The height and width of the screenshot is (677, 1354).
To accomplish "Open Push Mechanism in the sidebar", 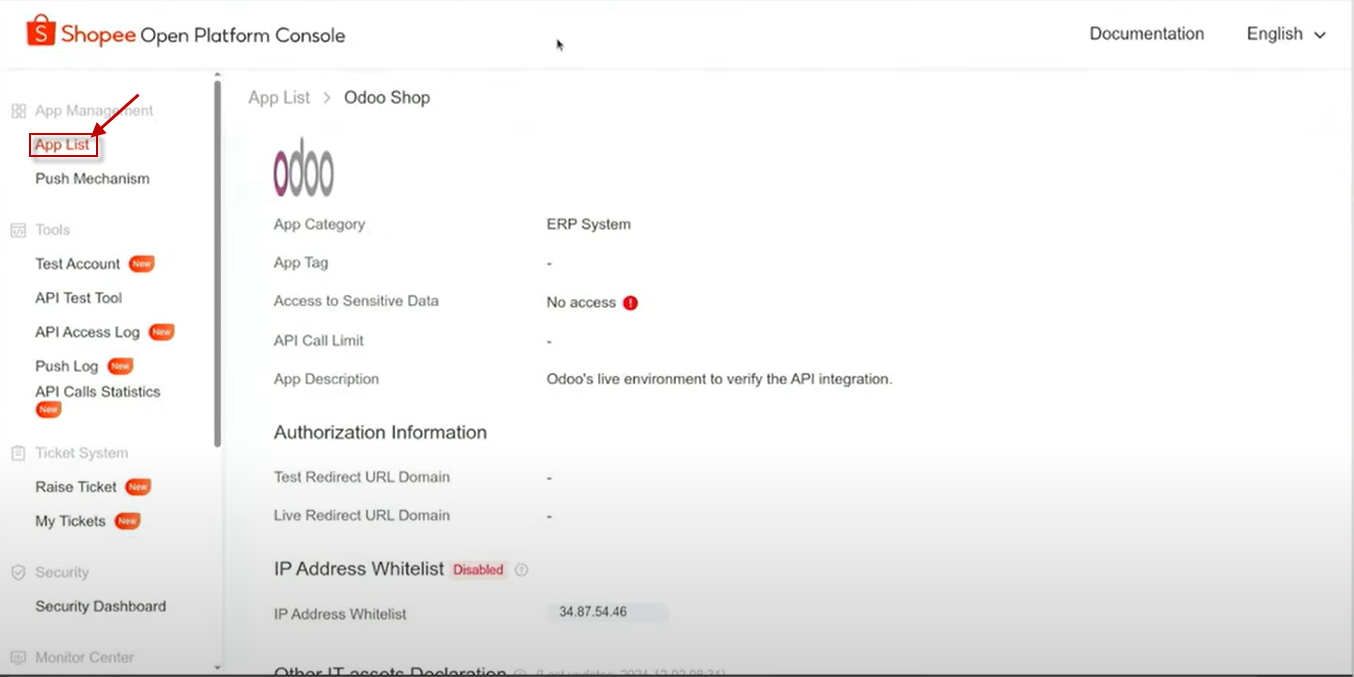I will click(92, 179).
